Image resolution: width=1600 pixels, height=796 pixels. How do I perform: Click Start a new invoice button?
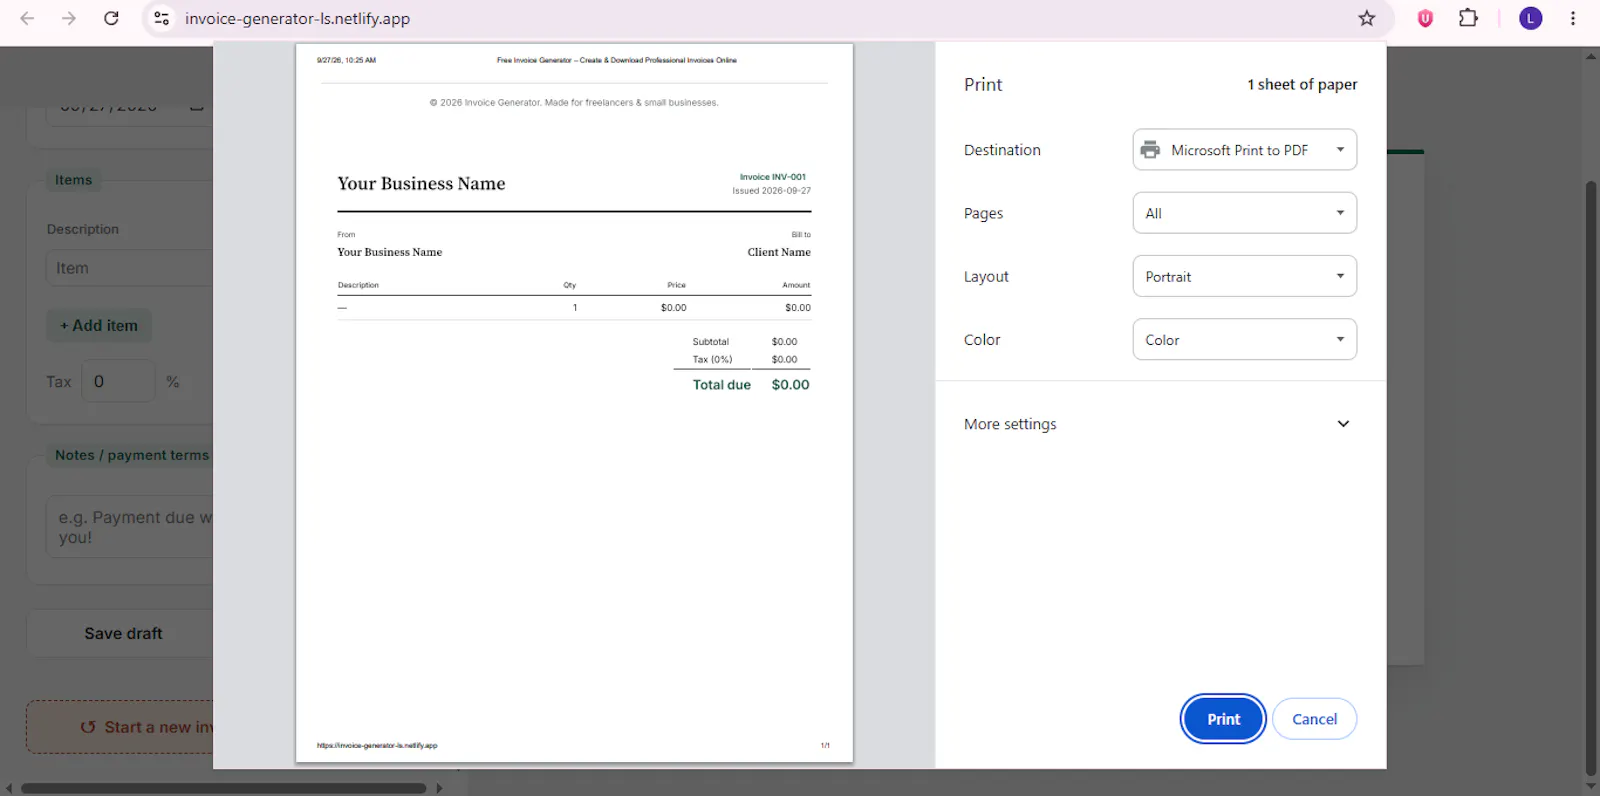tap(120, 727)
